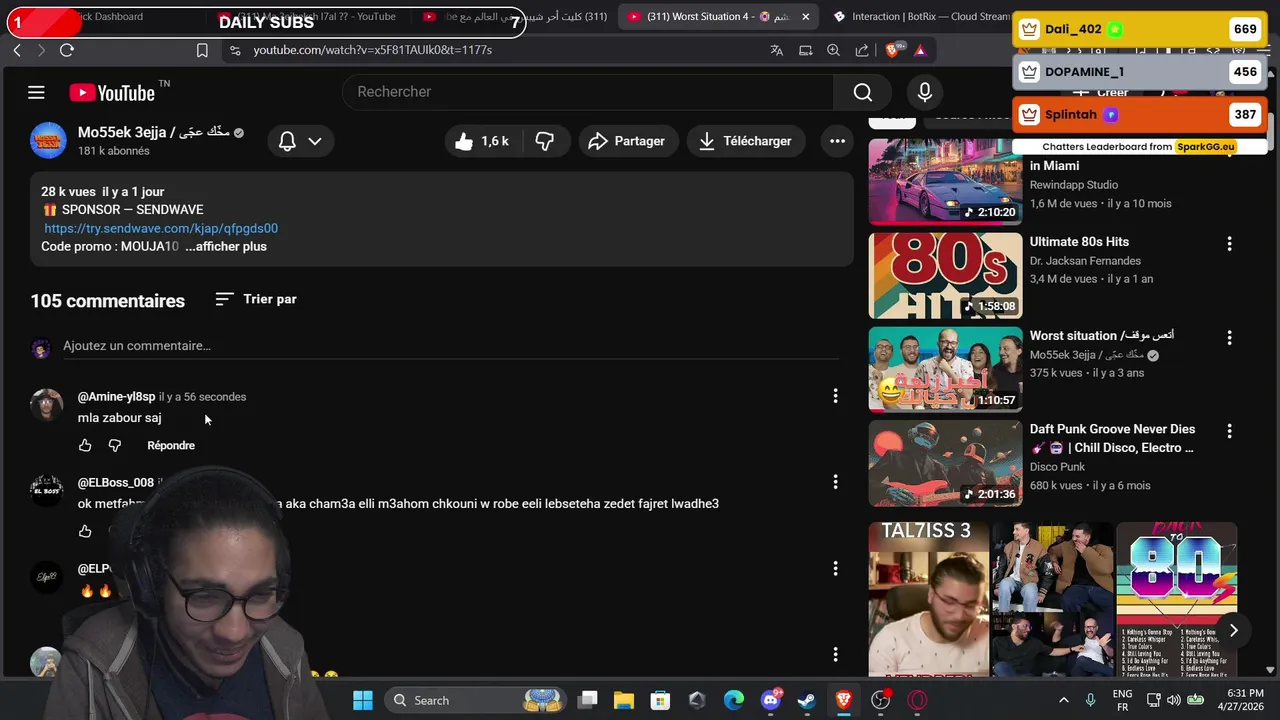
Task: Reply to @Amine-yl8sp with Répondre
Action: click(171, 445)
